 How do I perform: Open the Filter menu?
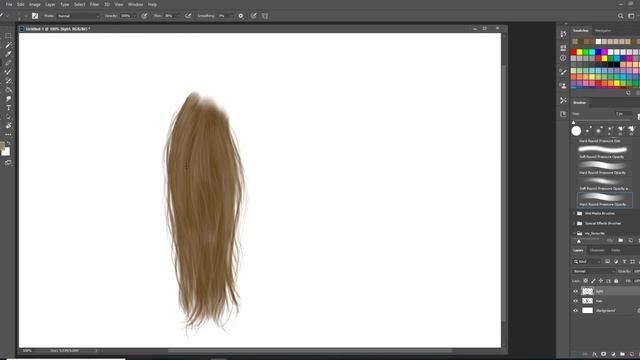coord(94,4)
